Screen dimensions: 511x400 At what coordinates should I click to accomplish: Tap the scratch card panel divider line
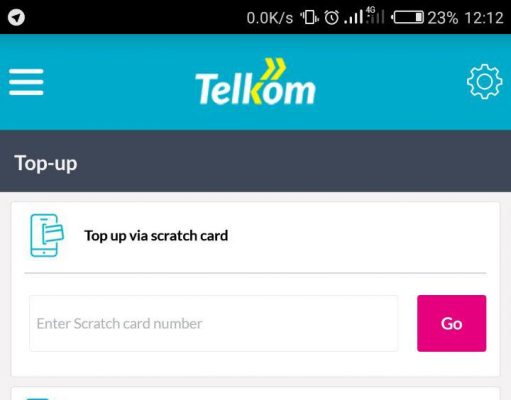click(255, 273)
